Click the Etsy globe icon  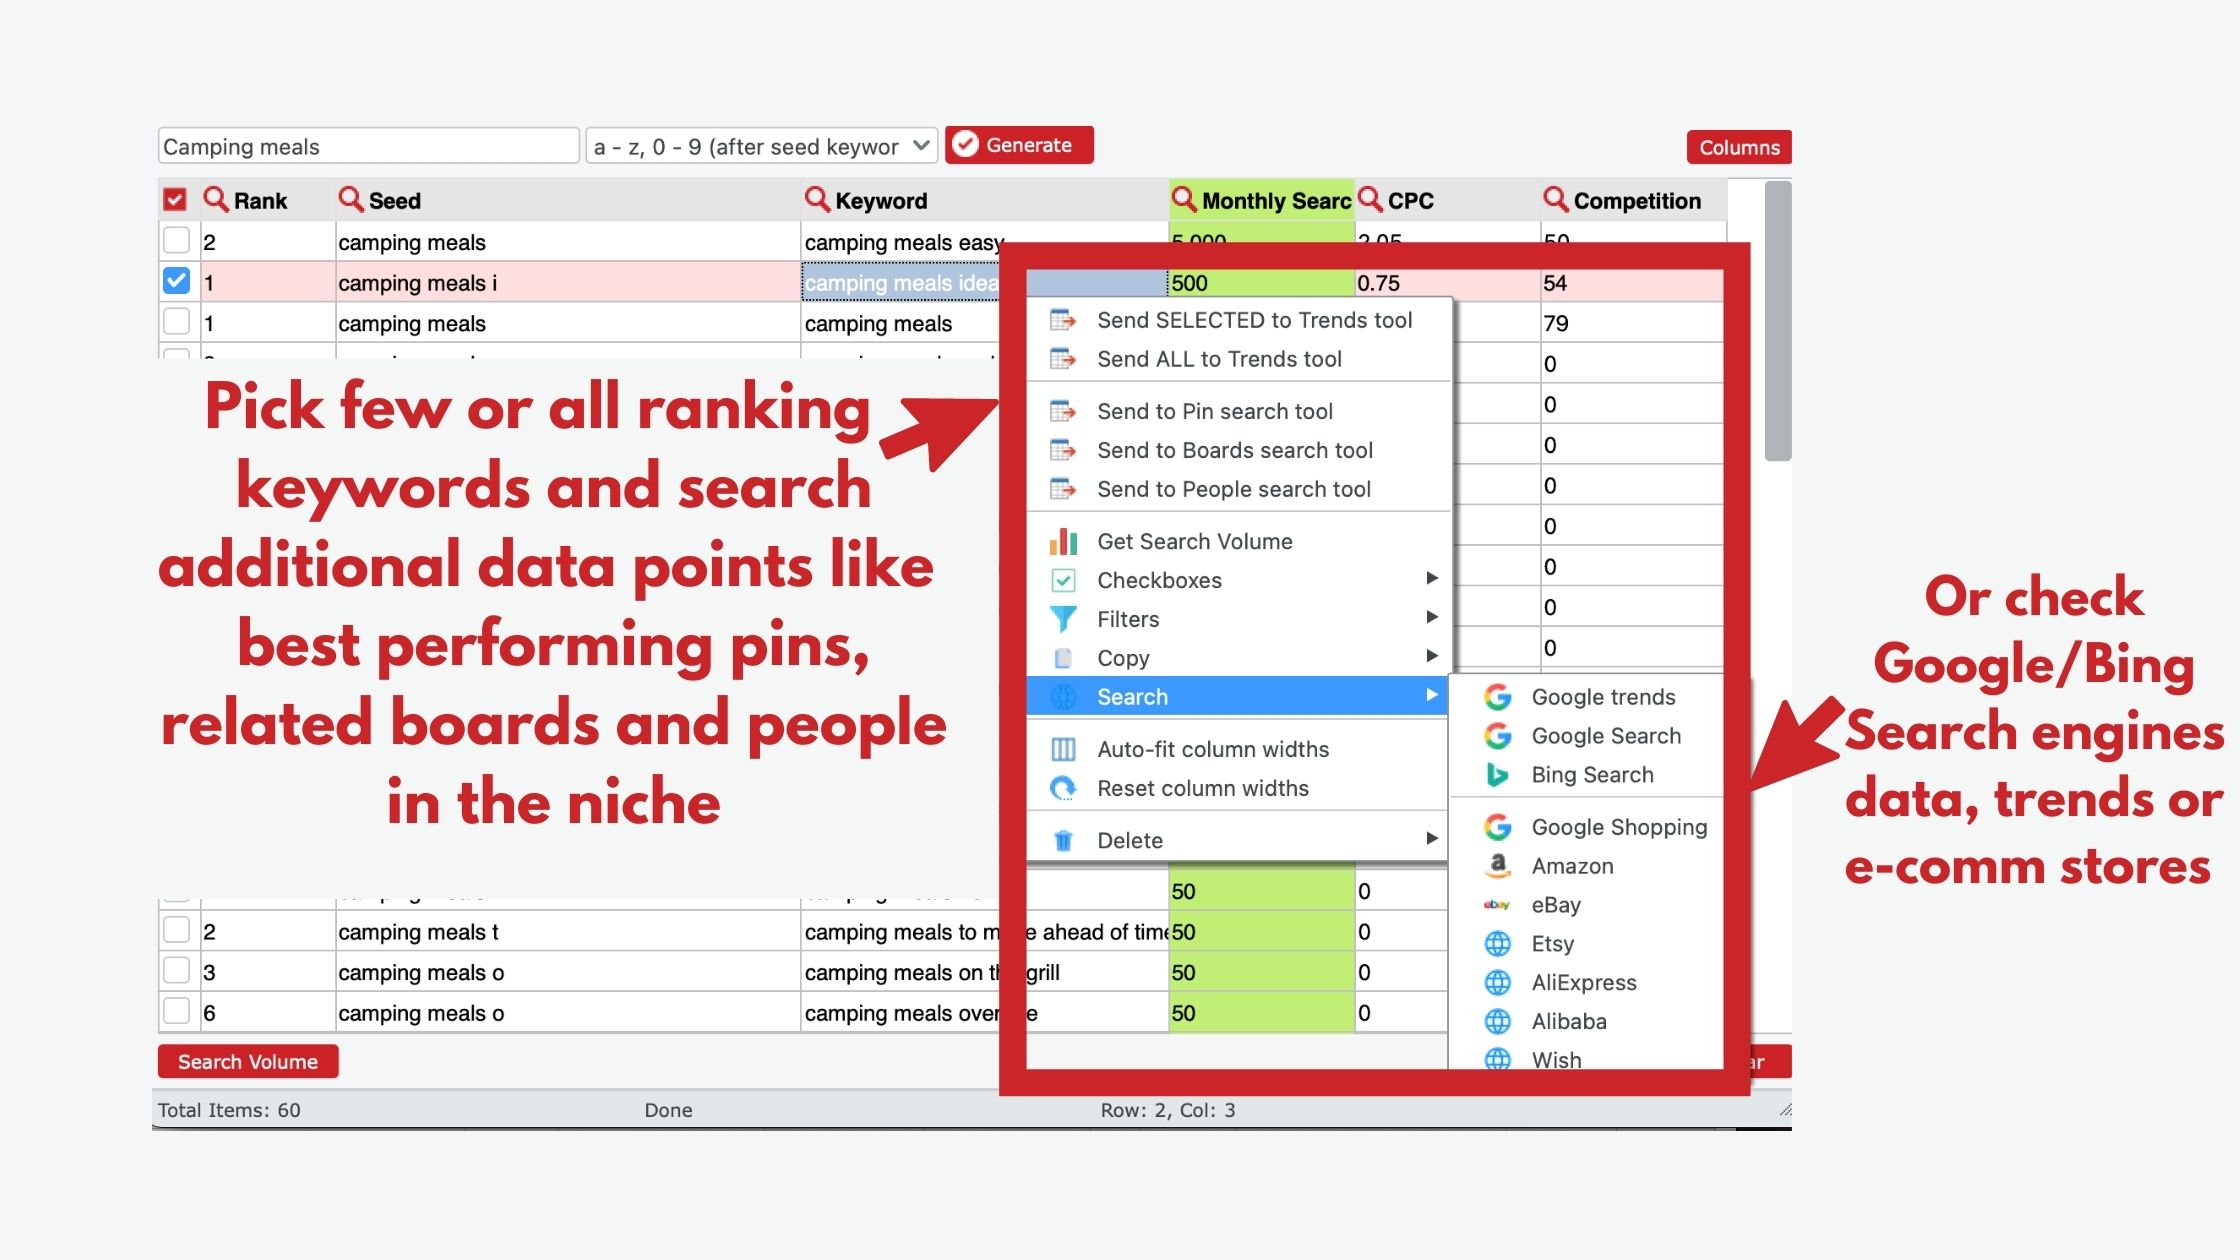pyautogui.click(x=1497, y=944)
